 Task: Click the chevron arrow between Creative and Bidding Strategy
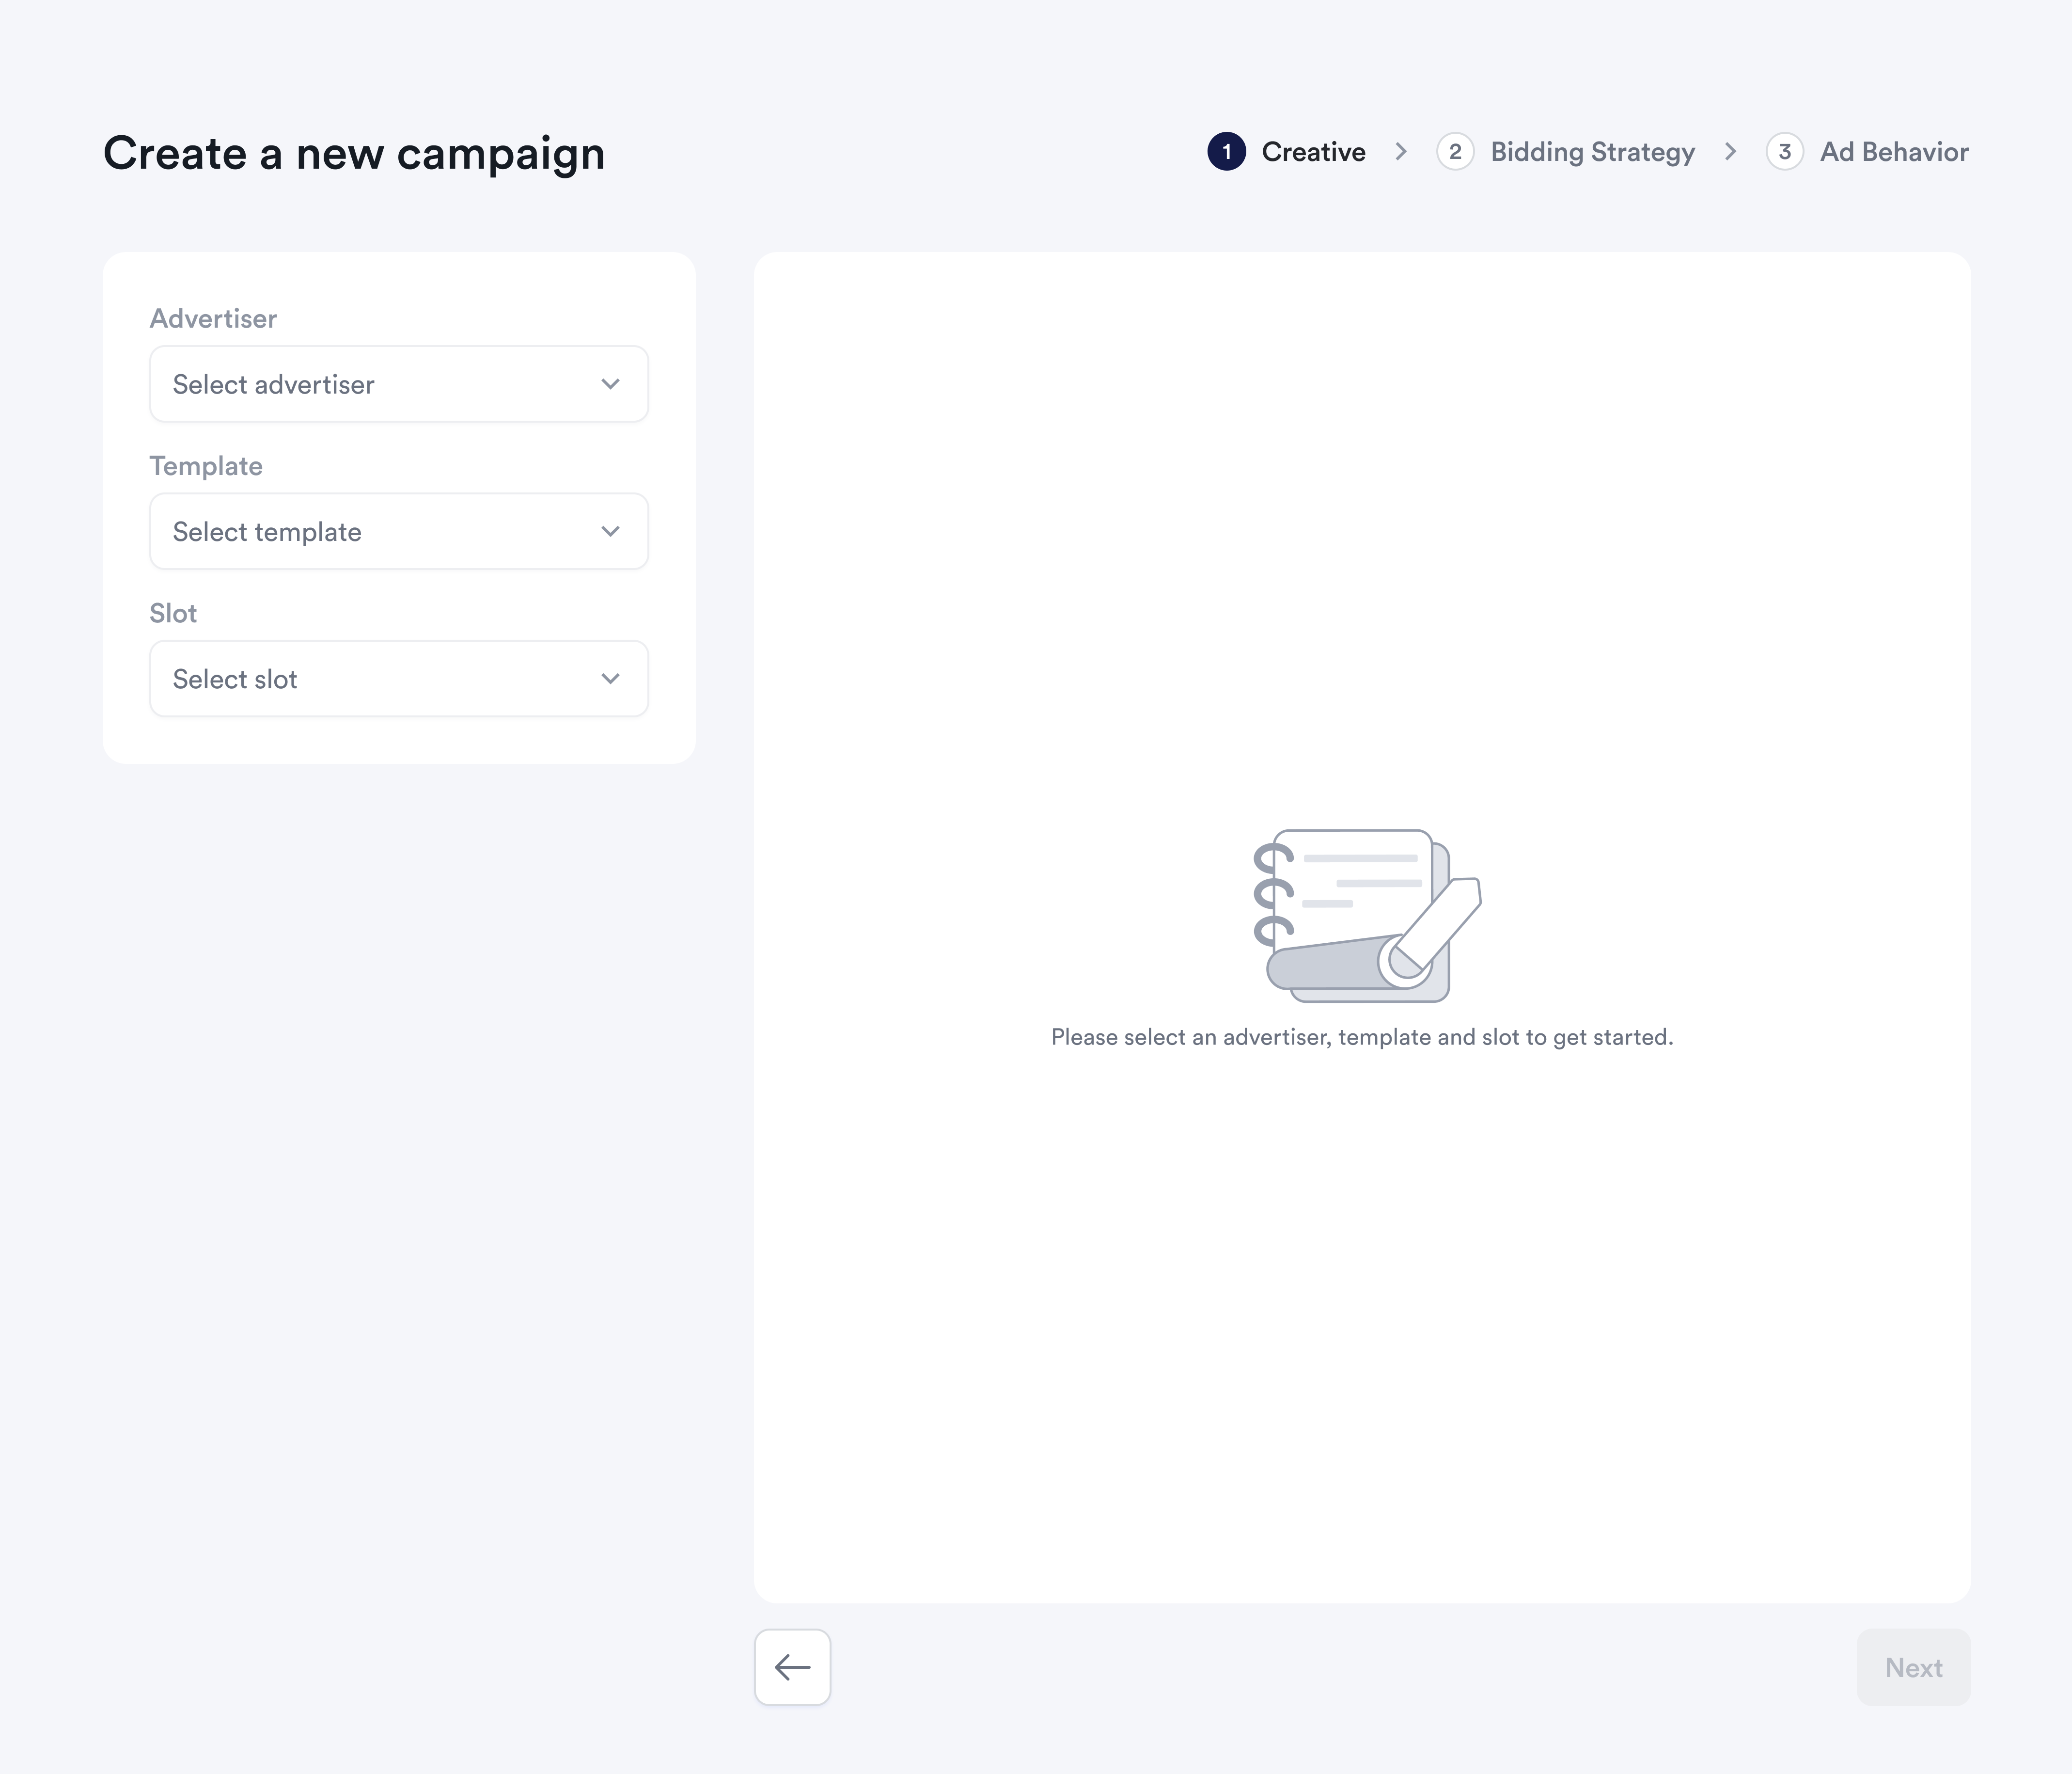(x=1400, y=151)
